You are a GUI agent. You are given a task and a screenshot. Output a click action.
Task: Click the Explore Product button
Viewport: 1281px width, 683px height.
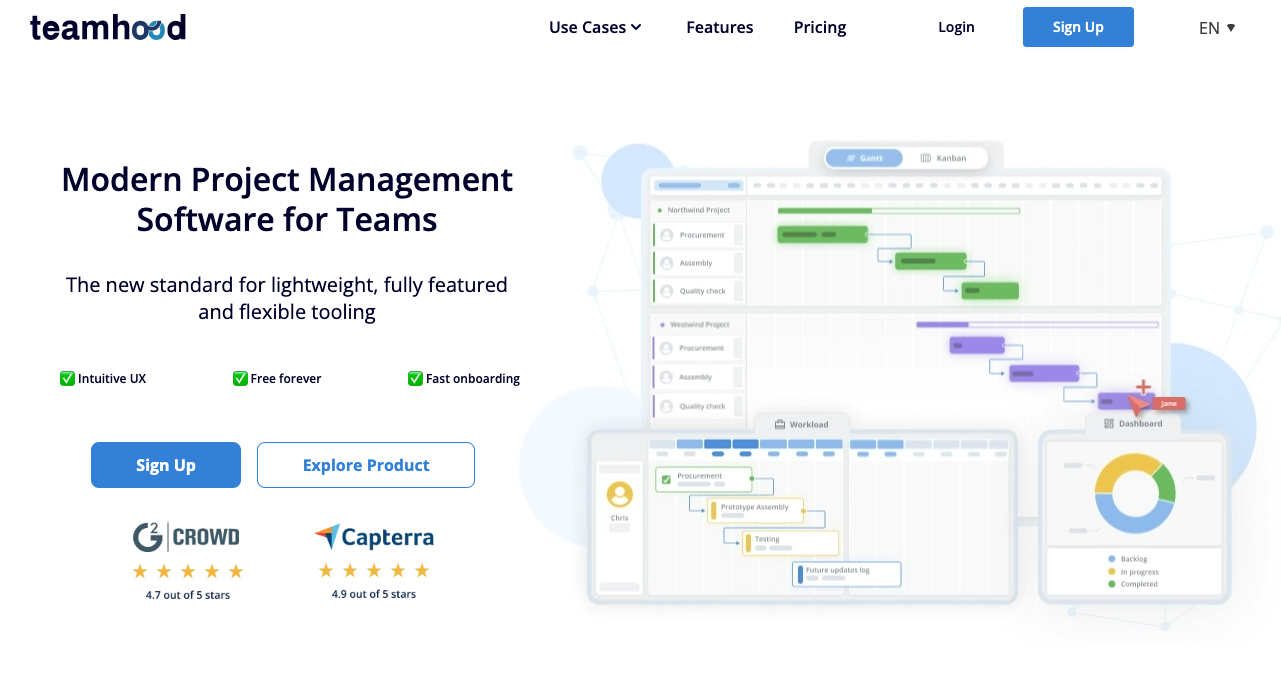(366, 465)
